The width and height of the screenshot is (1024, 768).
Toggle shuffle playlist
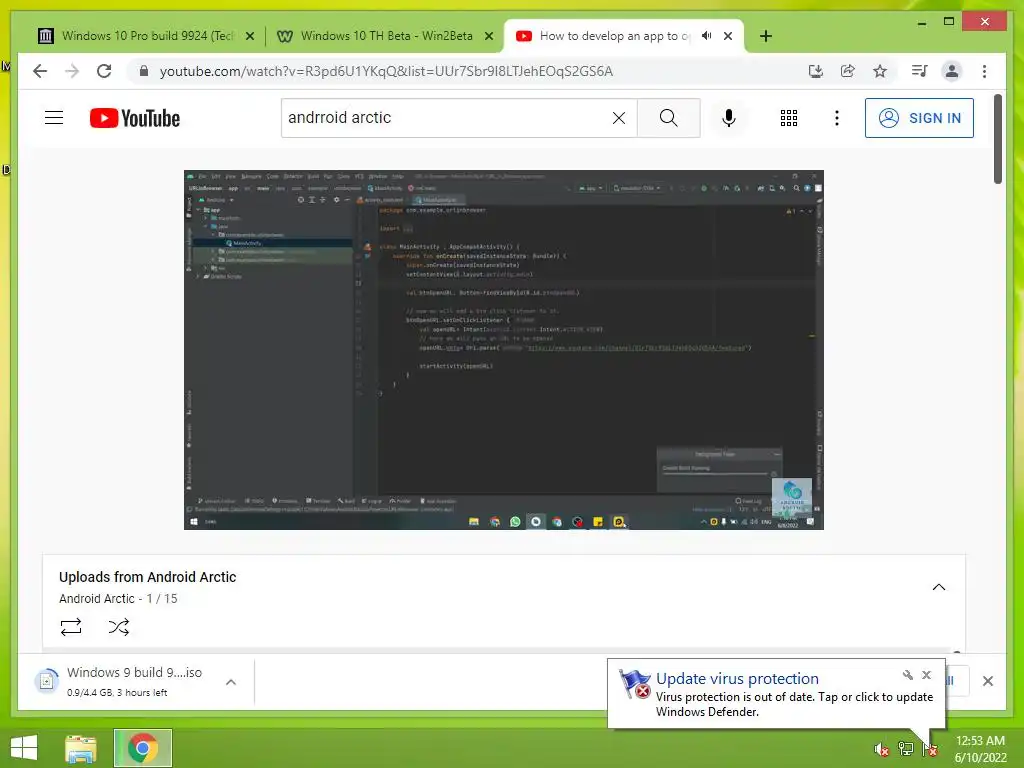118,627
